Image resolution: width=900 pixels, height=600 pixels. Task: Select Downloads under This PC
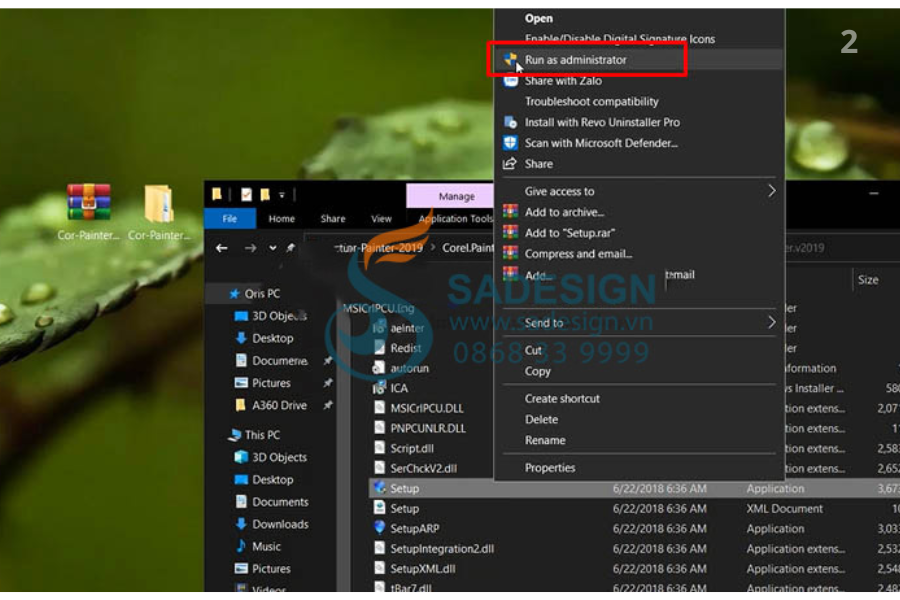(x=280, y=524)
